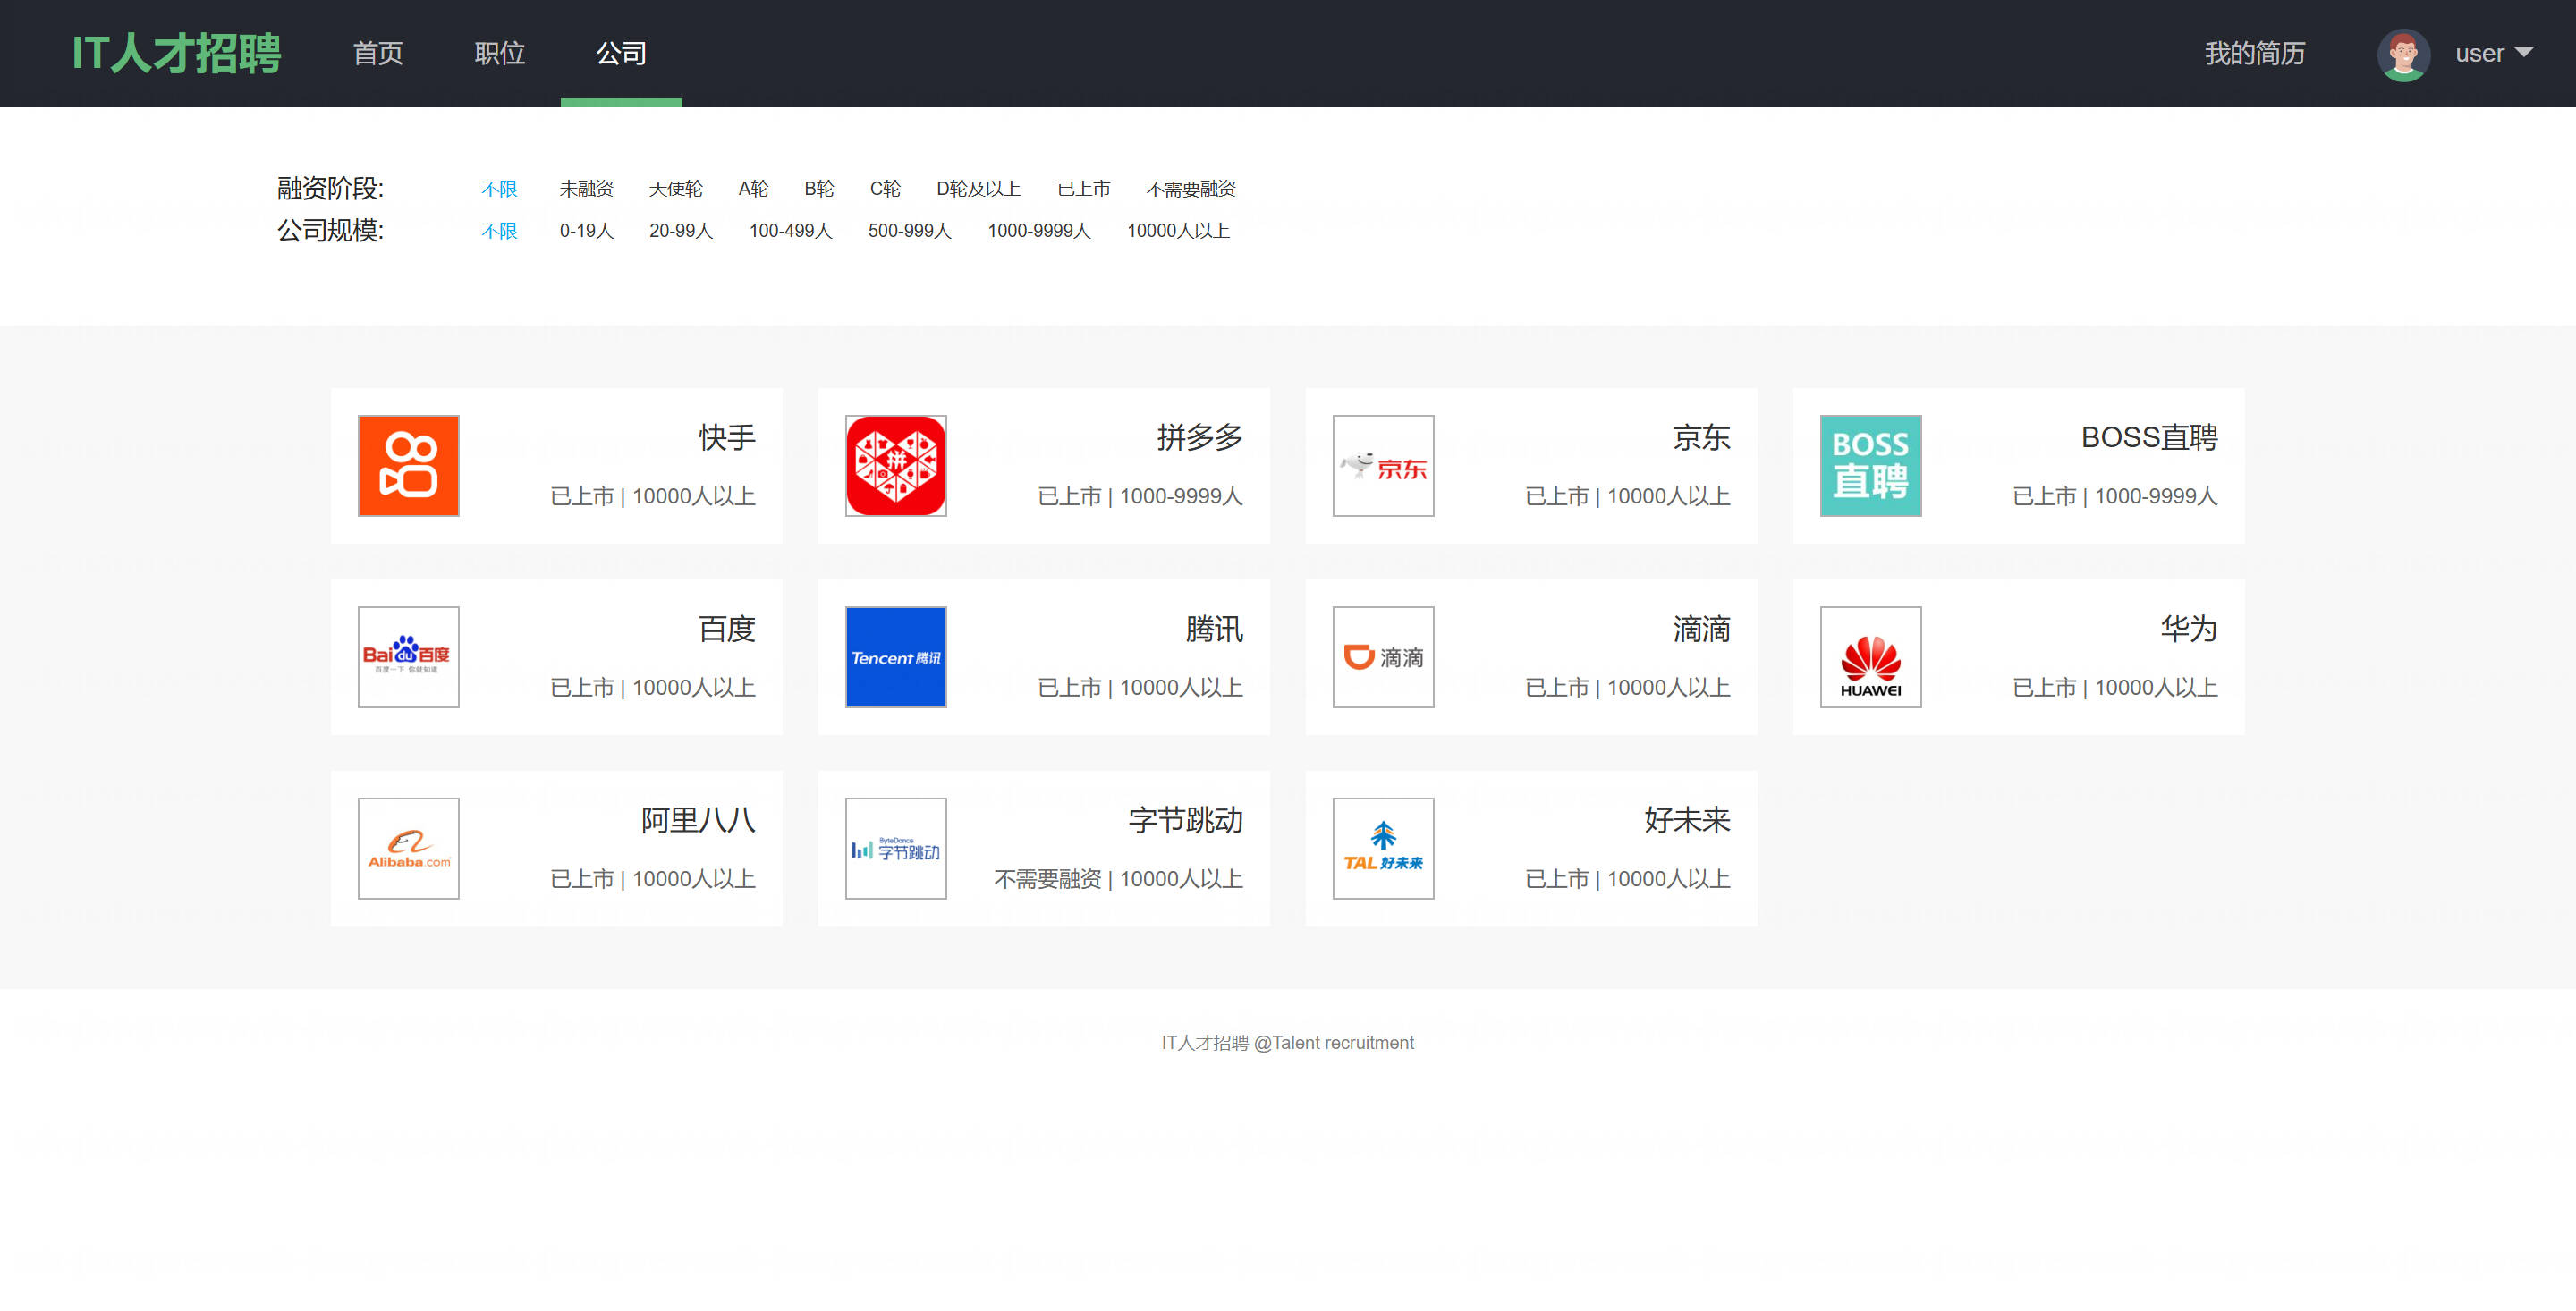Open the Kuaishou company logo

(408, 466)
